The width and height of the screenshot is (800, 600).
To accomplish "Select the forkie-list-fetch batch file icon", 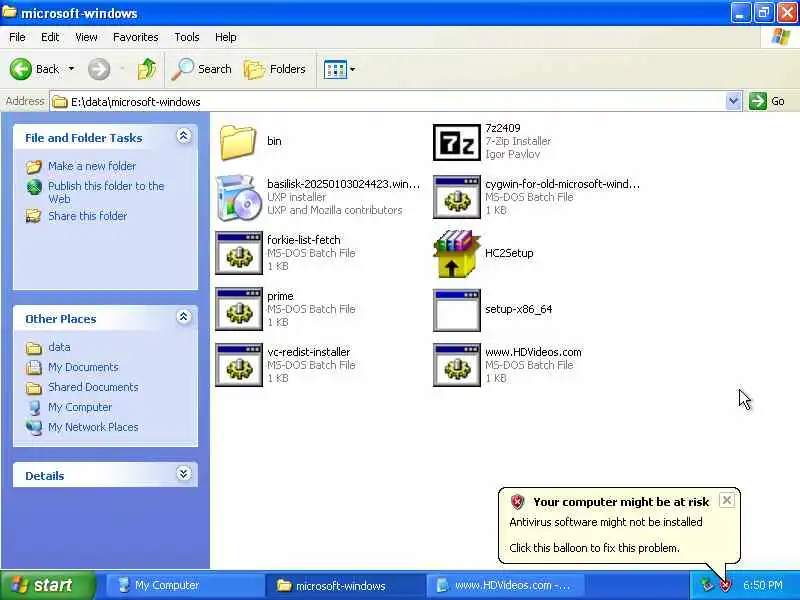I will tap(239, 253).
